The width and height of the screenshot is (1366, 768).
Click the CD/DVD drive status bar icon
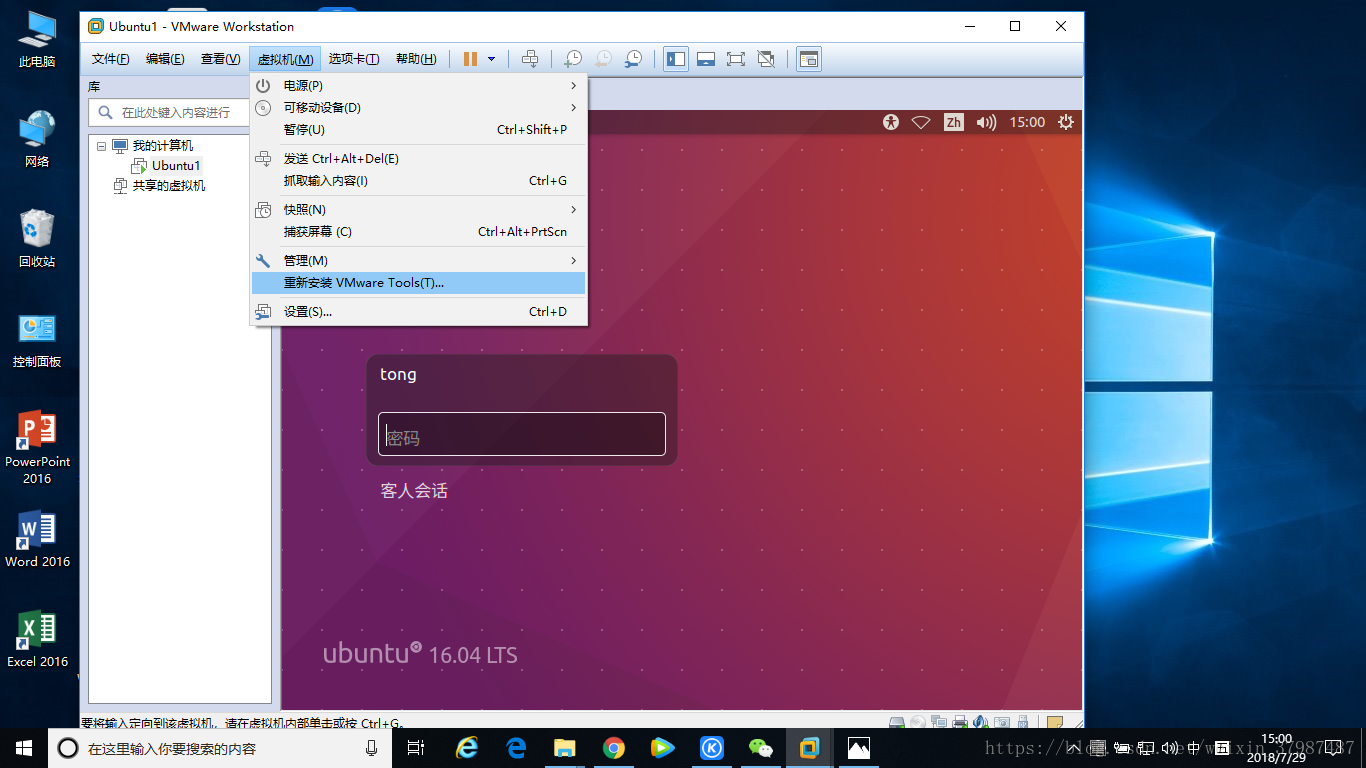pos(918,723)
